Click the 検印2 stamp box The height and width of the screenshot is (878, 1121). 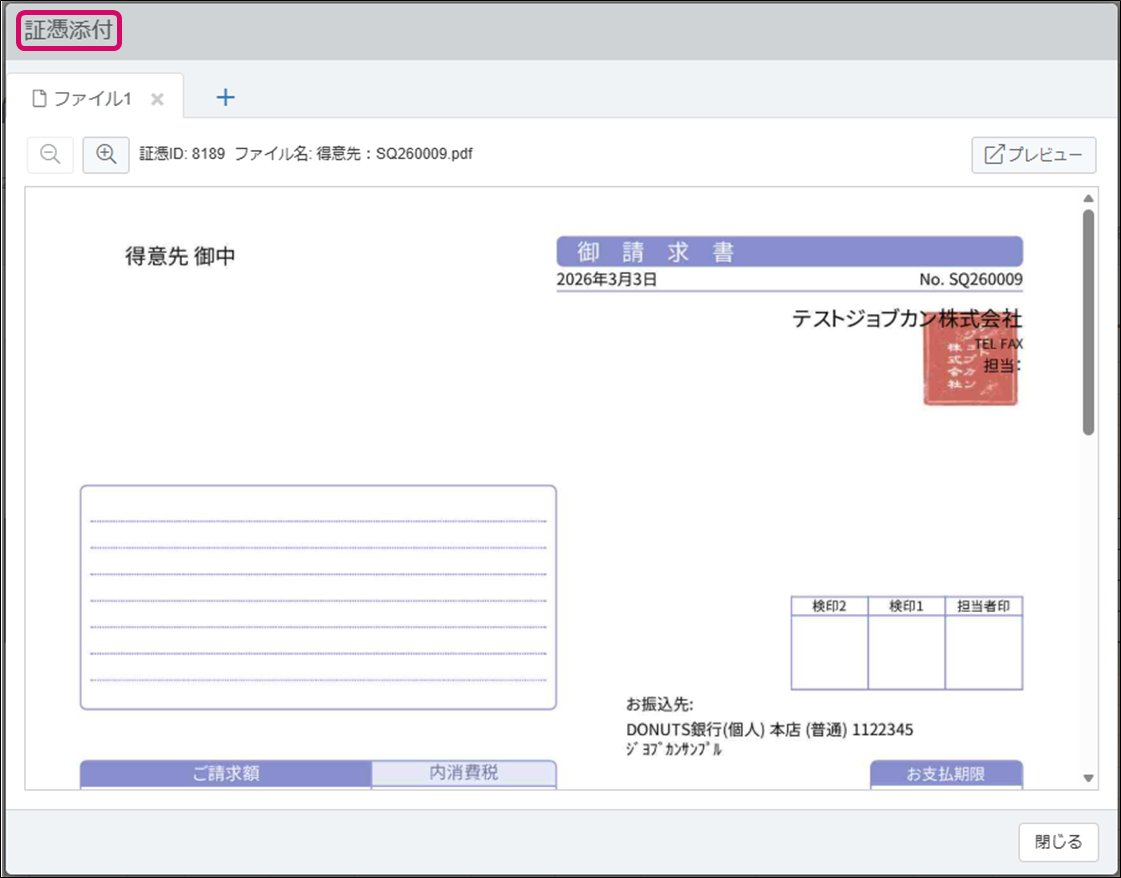[x=829, y=651]
